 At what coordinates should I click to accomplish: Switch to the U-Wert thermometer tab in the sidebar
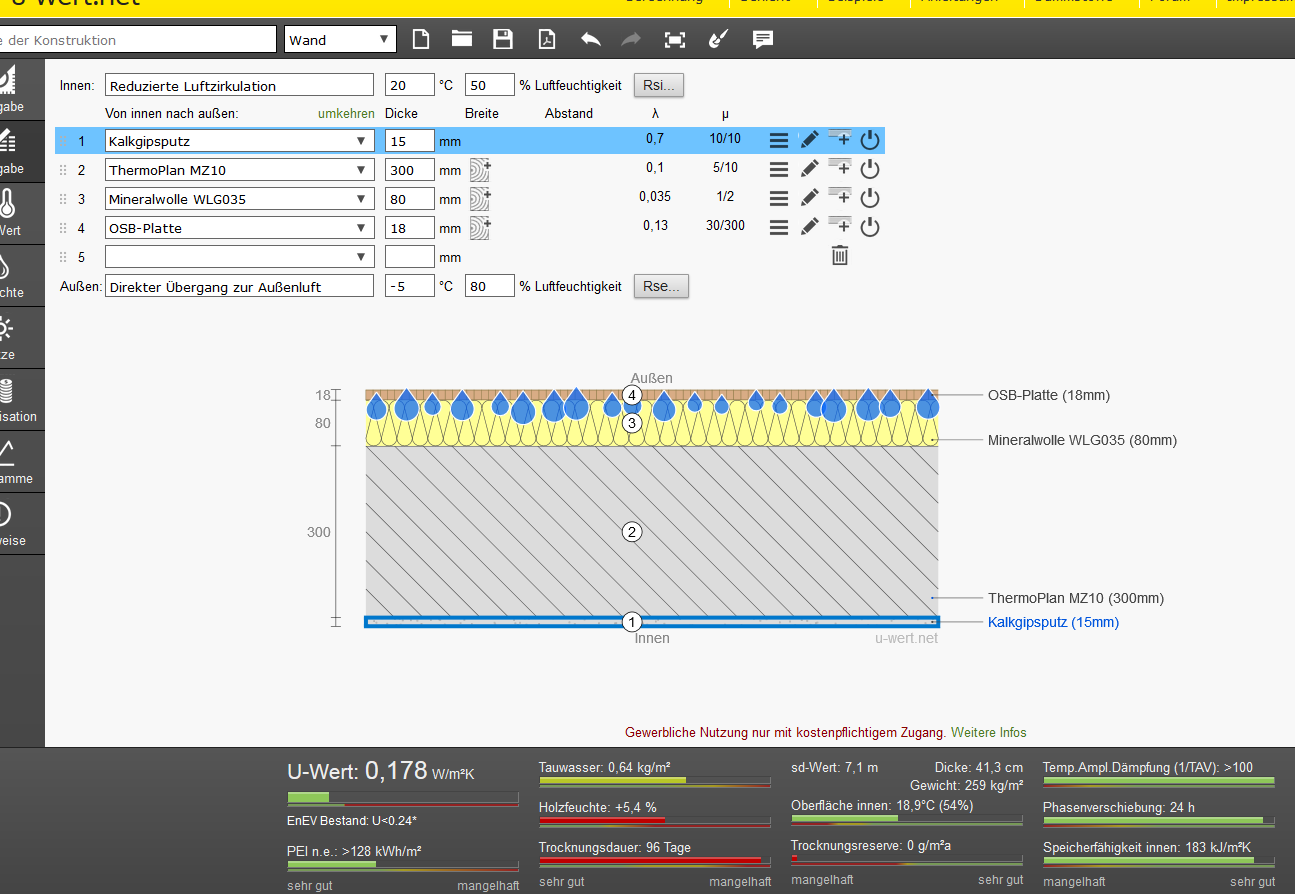click(x=8, y=212)
